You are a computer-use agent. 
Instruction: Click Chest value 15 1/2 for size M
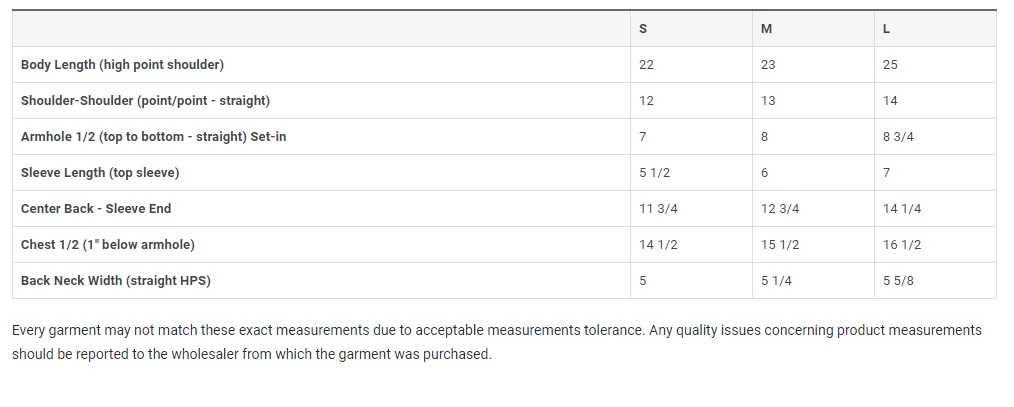(x=780, y=244)
